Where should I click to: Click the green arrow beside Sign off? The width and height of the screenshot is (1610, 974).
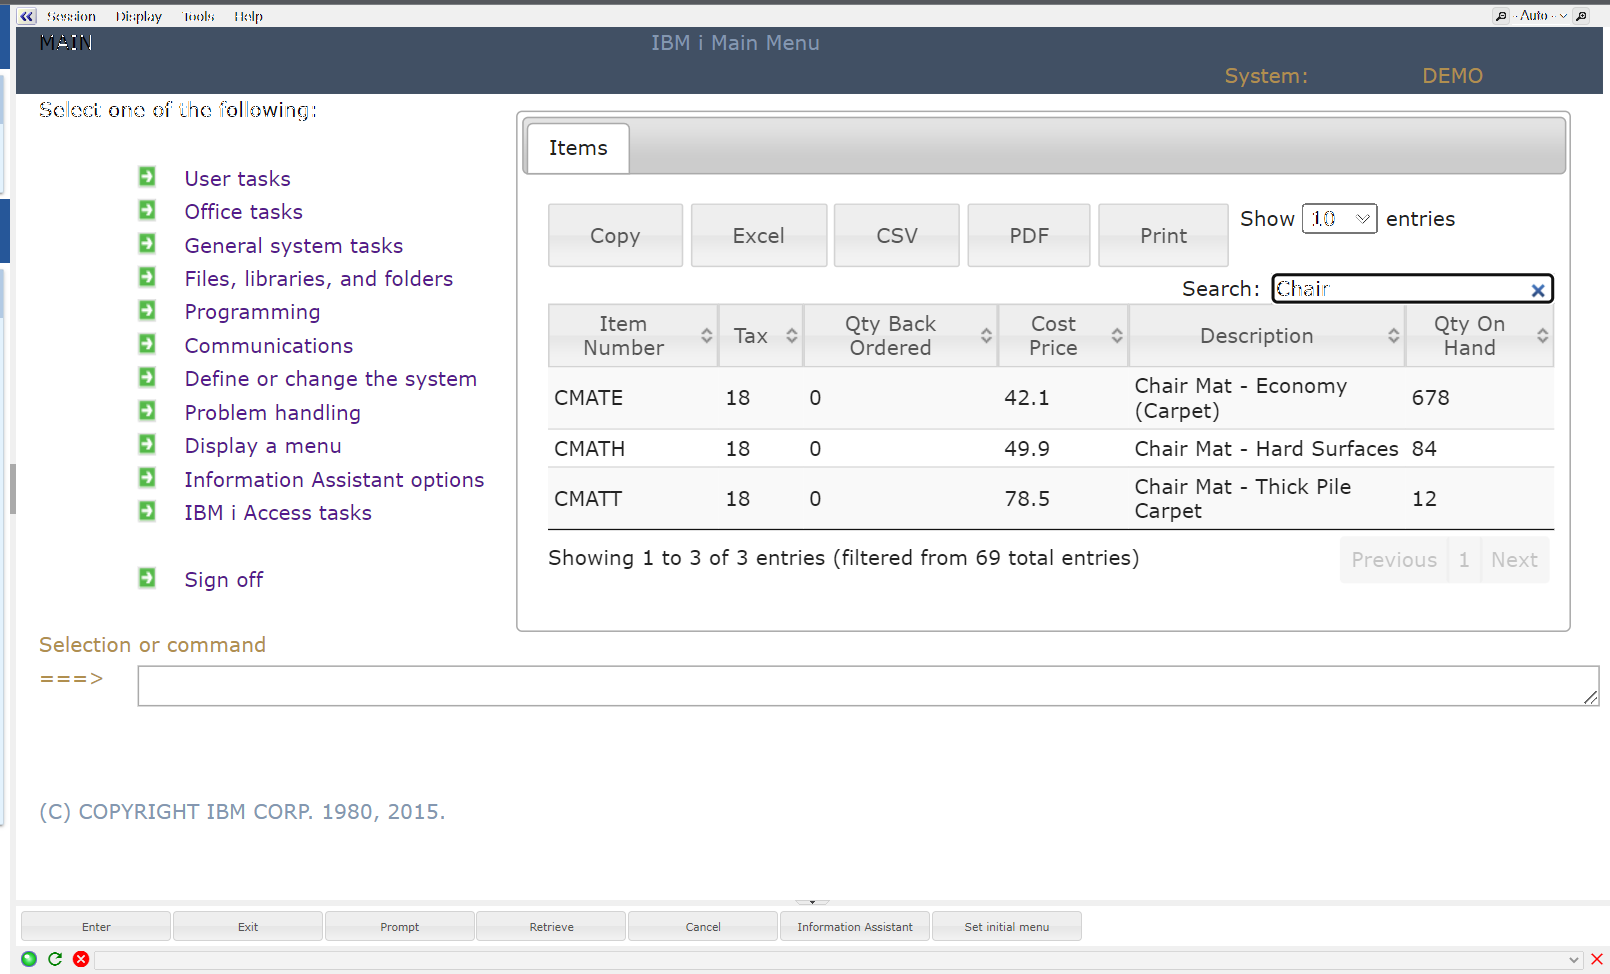[147, 577]
